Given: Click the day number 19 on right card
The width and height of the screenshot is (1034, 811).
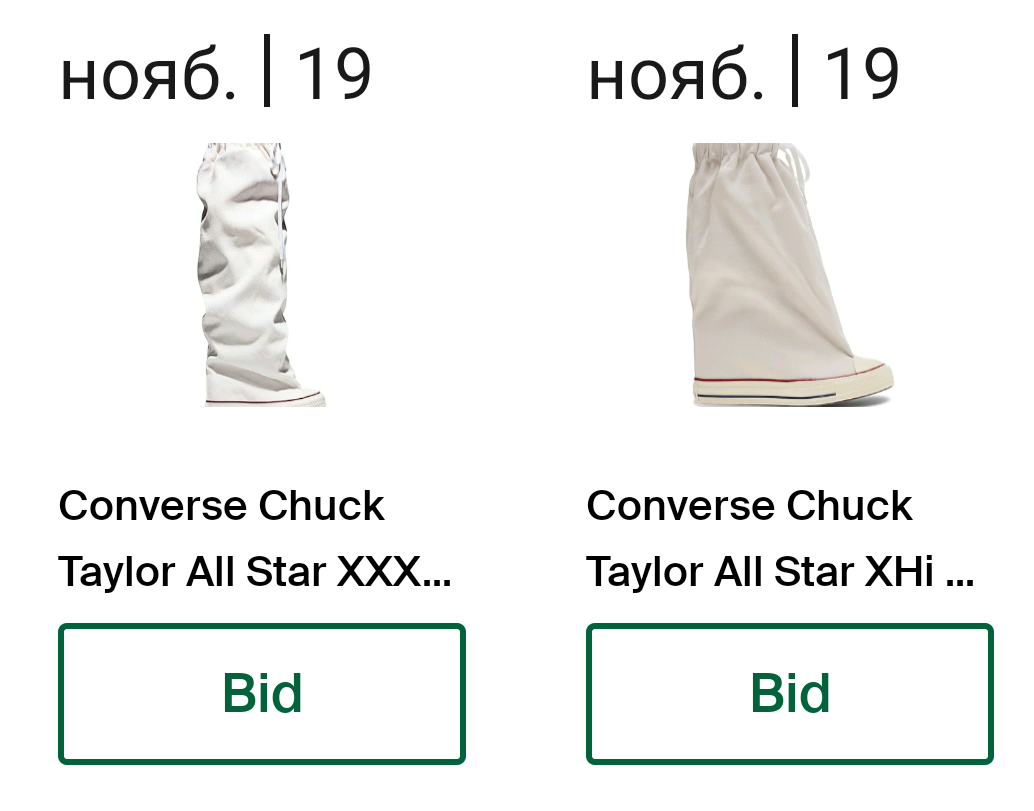Looking at the screenshot, I should coord(863,74).
